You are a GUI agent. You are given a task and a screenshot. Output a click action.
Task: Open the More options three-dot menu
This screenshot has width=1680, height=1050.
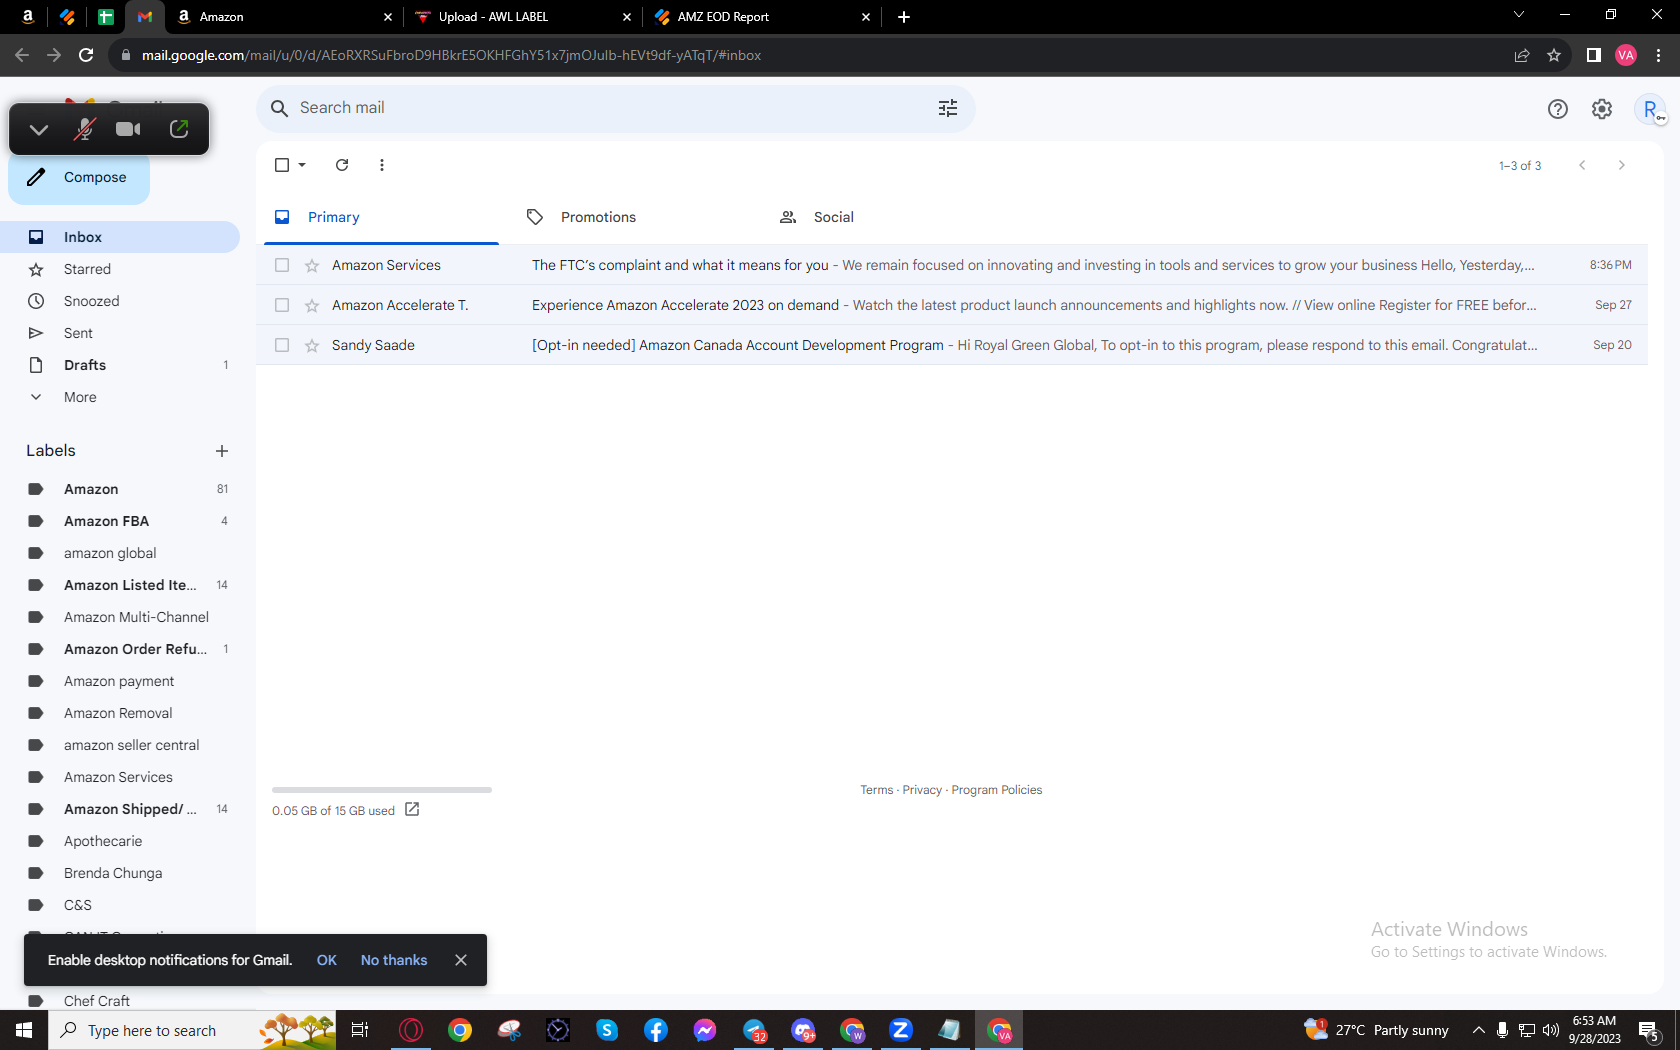coord(382,165)
